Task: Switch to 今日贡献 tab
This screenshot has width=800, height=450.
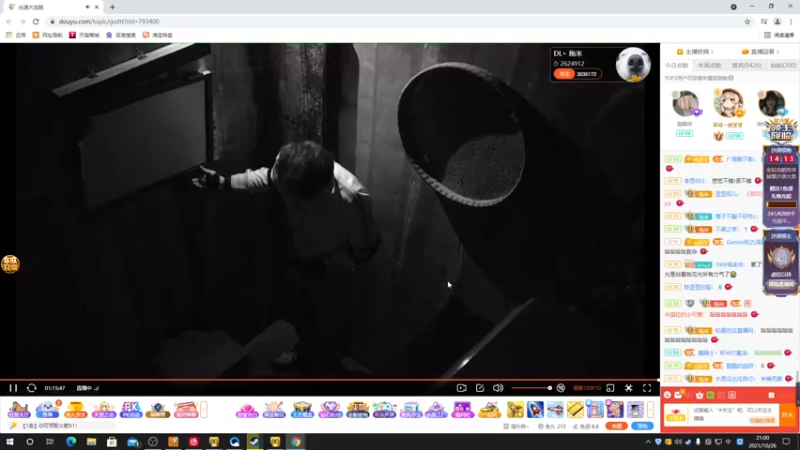Action: tap(677, 65)
